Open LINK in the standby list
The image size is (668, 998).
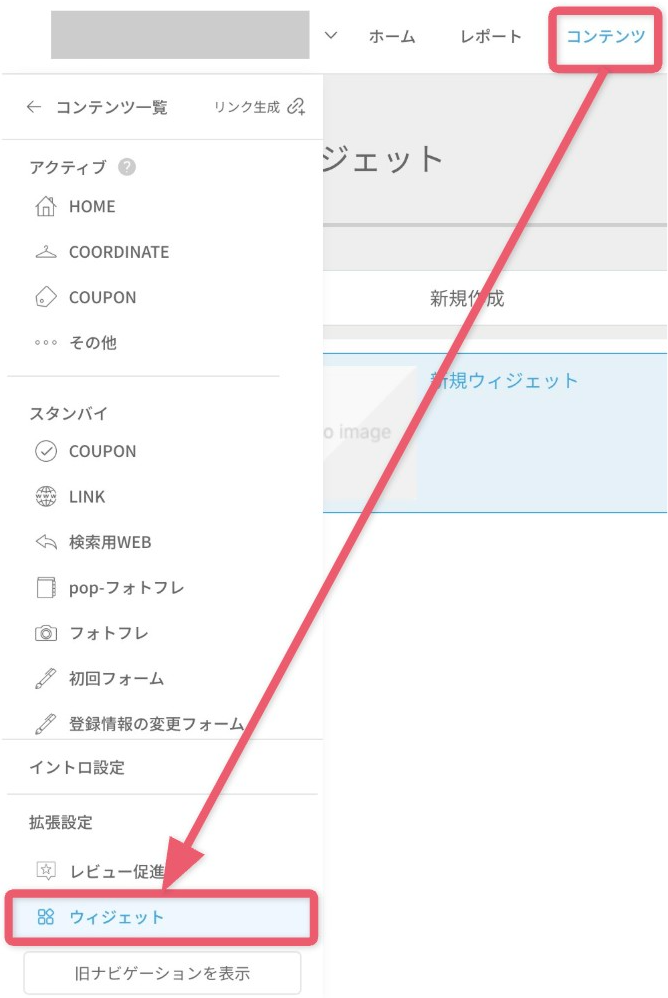coord(87,496)
